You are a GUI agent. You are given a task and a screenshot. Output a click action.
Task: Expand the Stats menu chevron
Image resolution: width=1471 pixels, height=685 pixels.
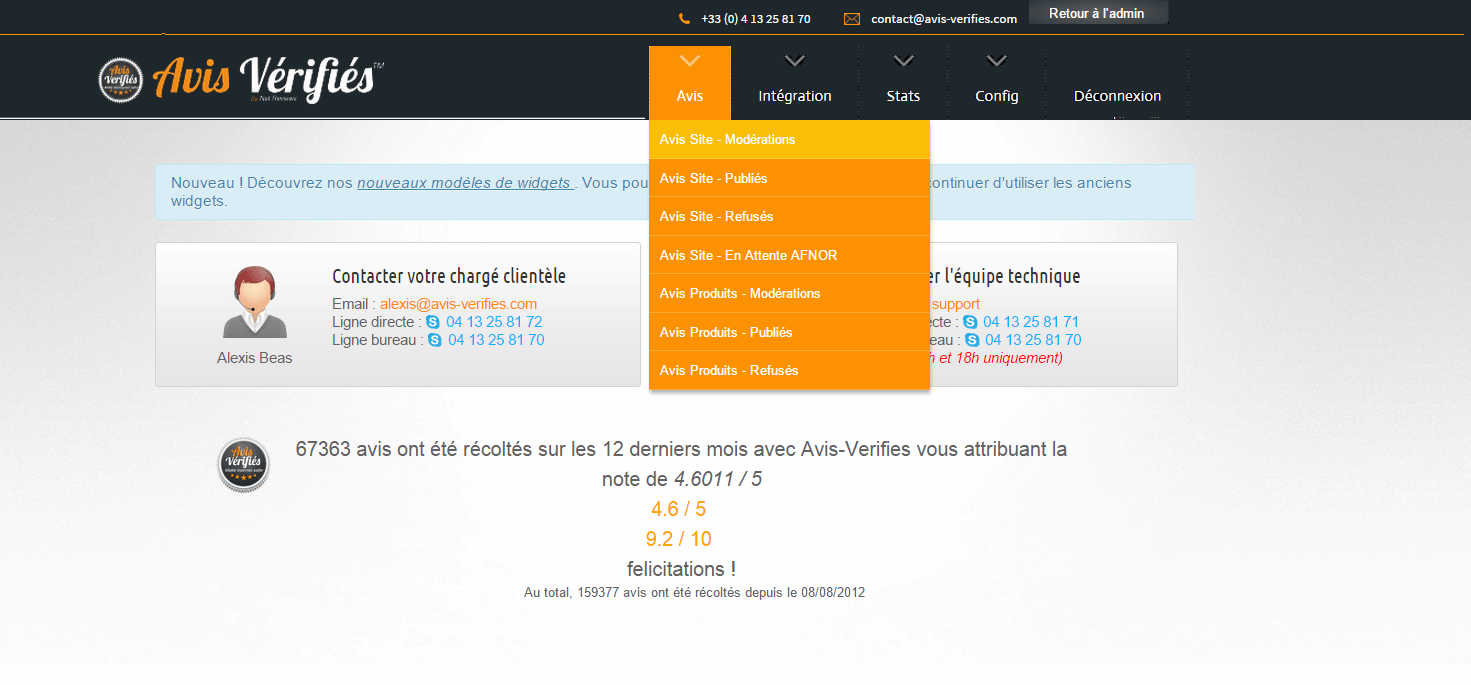coord(903,62)
